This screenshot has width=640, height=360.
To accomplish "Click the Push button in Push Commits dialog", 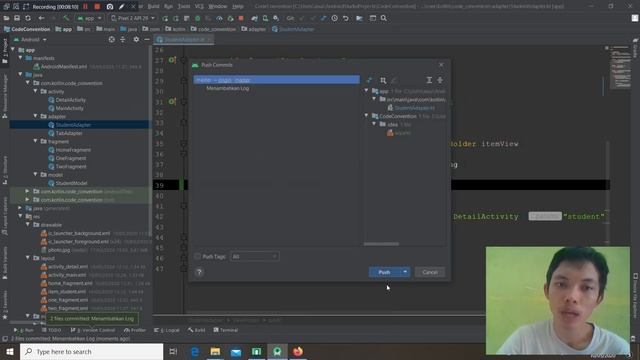I will pyautogui.click(x=384, y=272).
